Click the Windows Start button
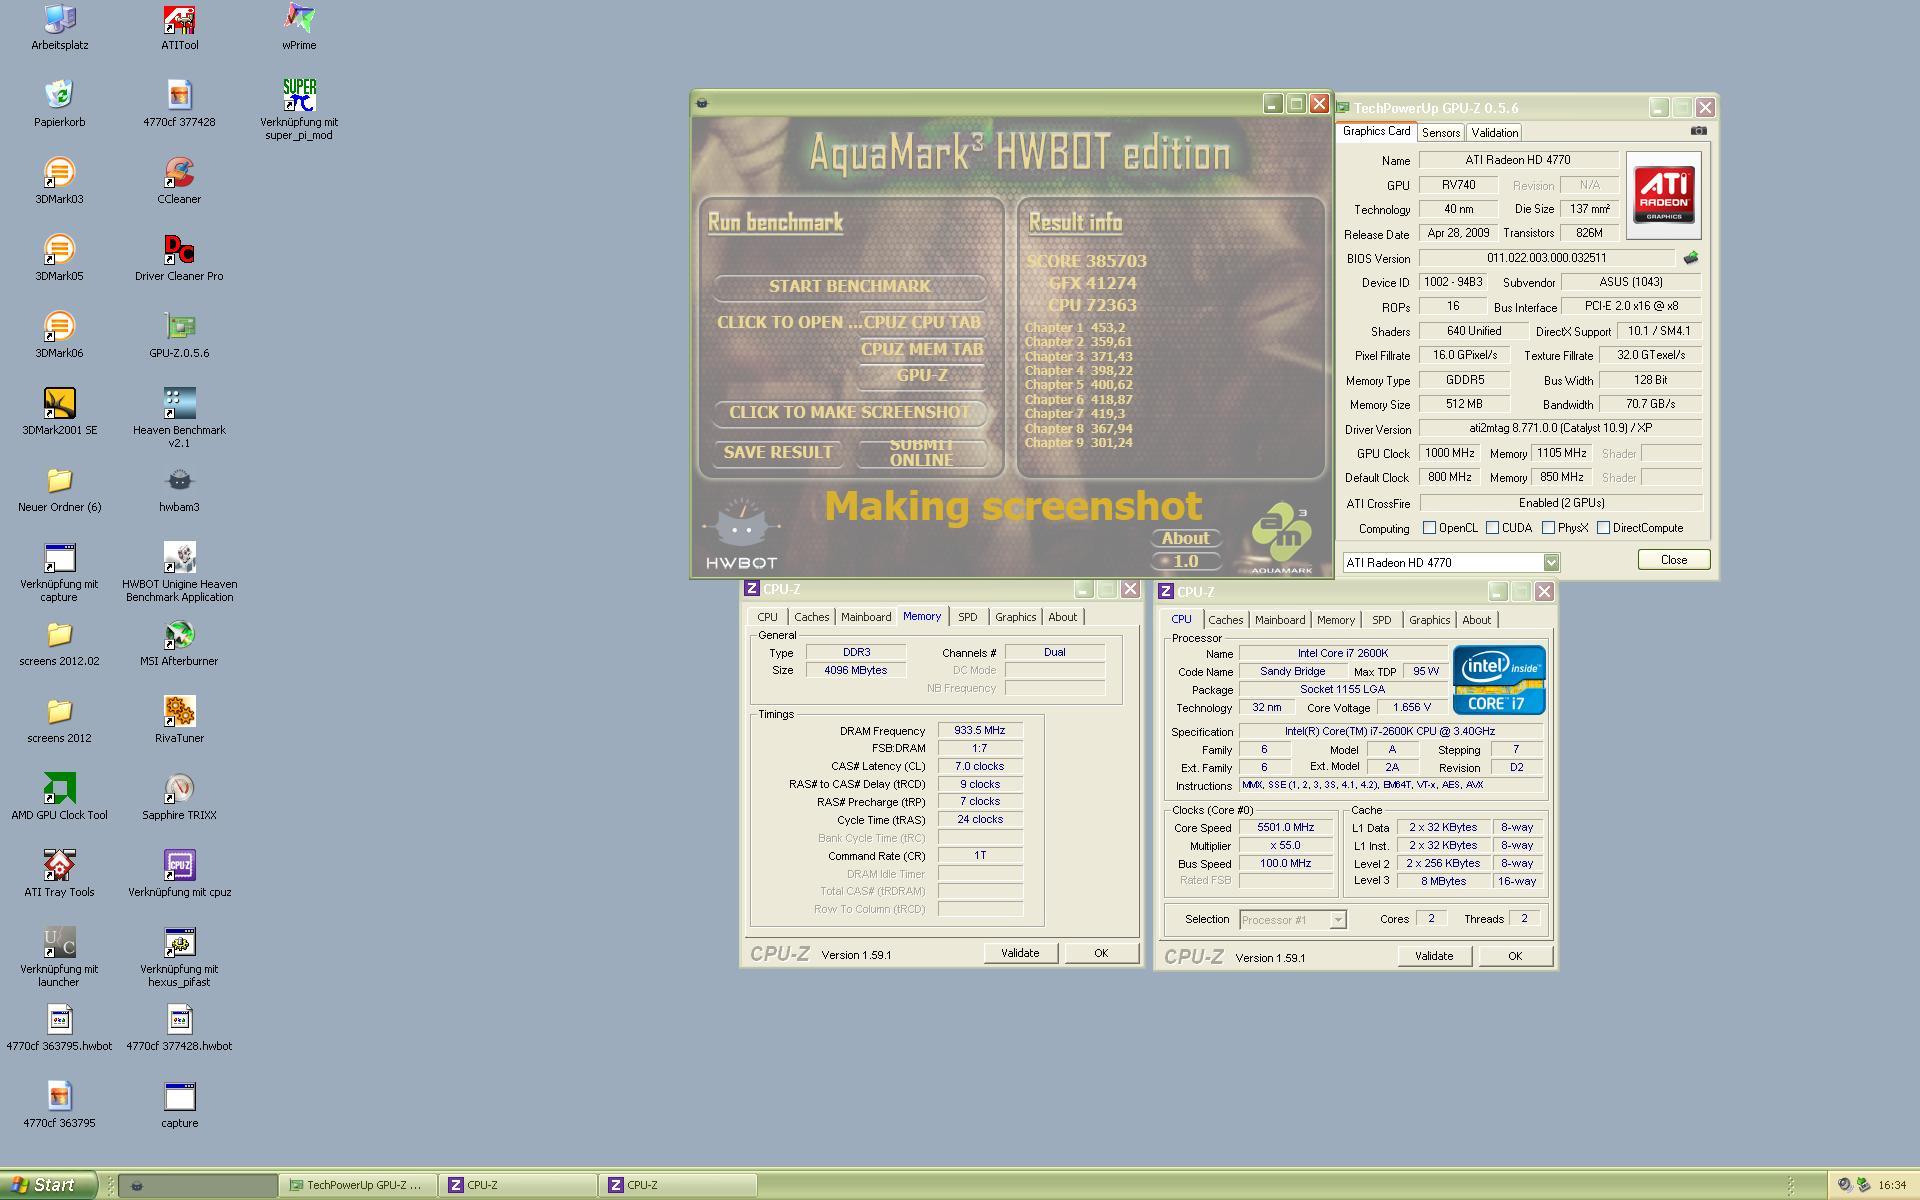Image resolution: width=1920 pixels, height=1200 pixels. (49, 1185)
